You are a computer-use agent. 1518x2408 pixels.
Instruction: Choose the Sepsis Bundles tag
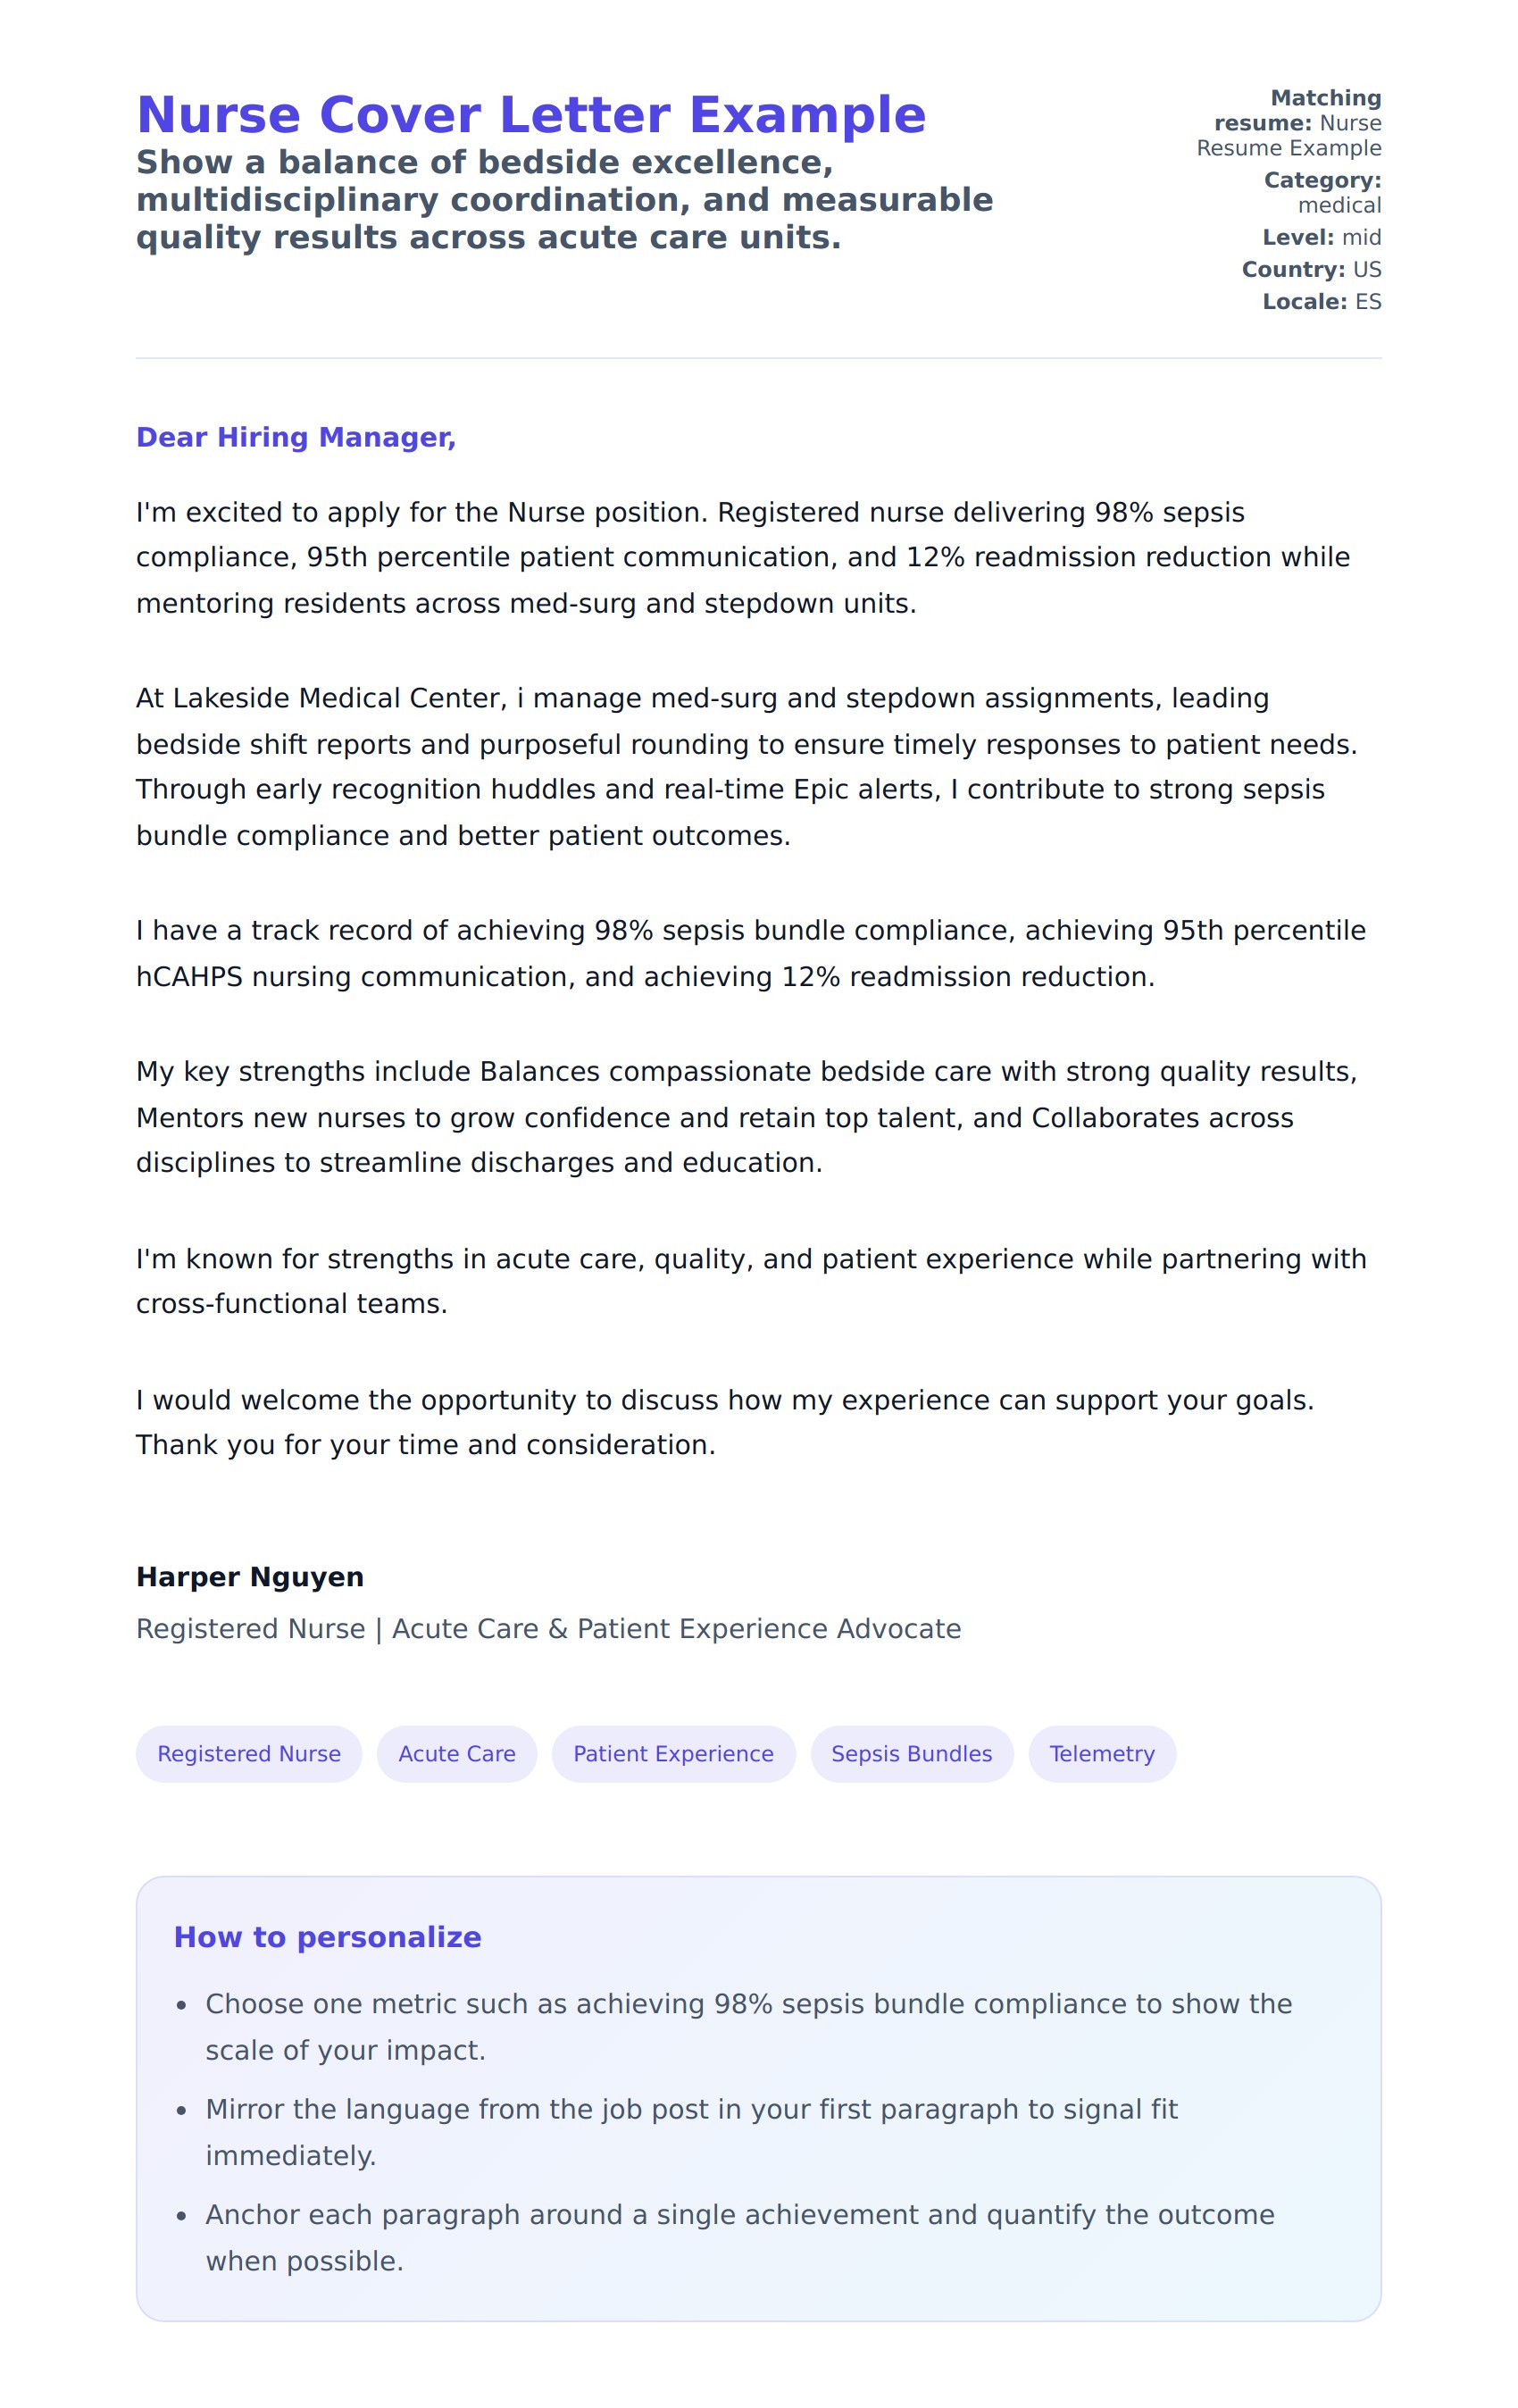tap(911, 1753)
